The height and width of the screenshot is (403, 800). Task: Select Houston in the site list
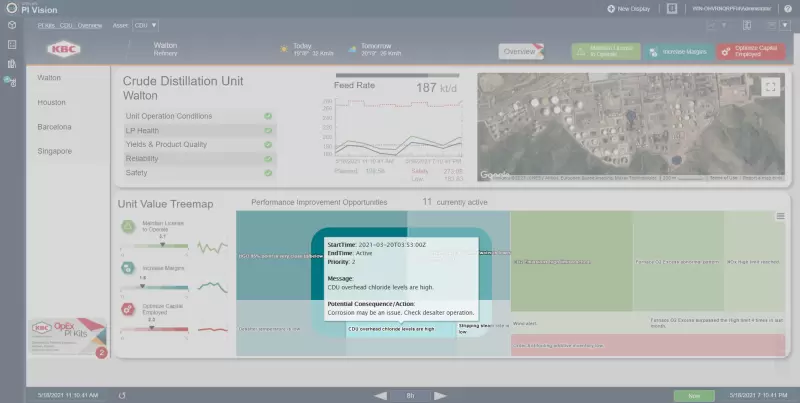coord(52,103)
